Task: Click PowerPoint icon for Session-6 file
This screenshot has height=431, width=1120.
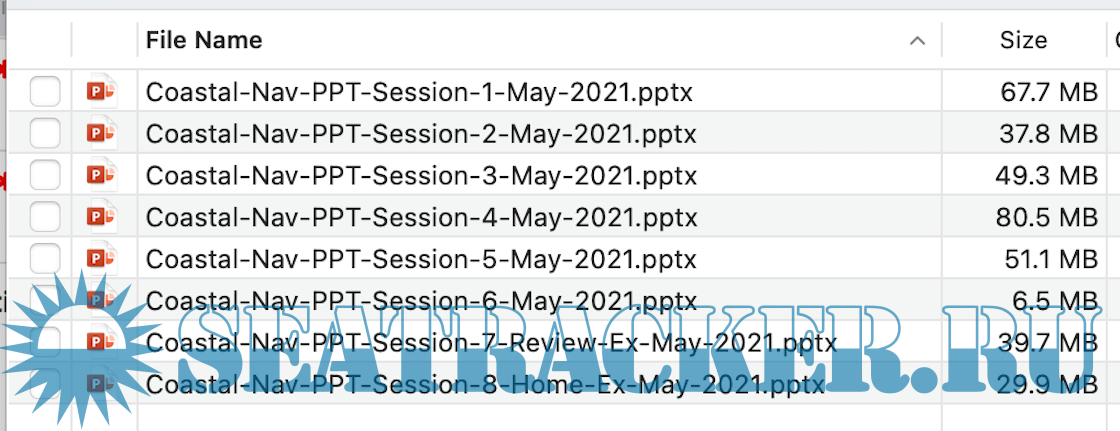Action: (x=101, y=300)
